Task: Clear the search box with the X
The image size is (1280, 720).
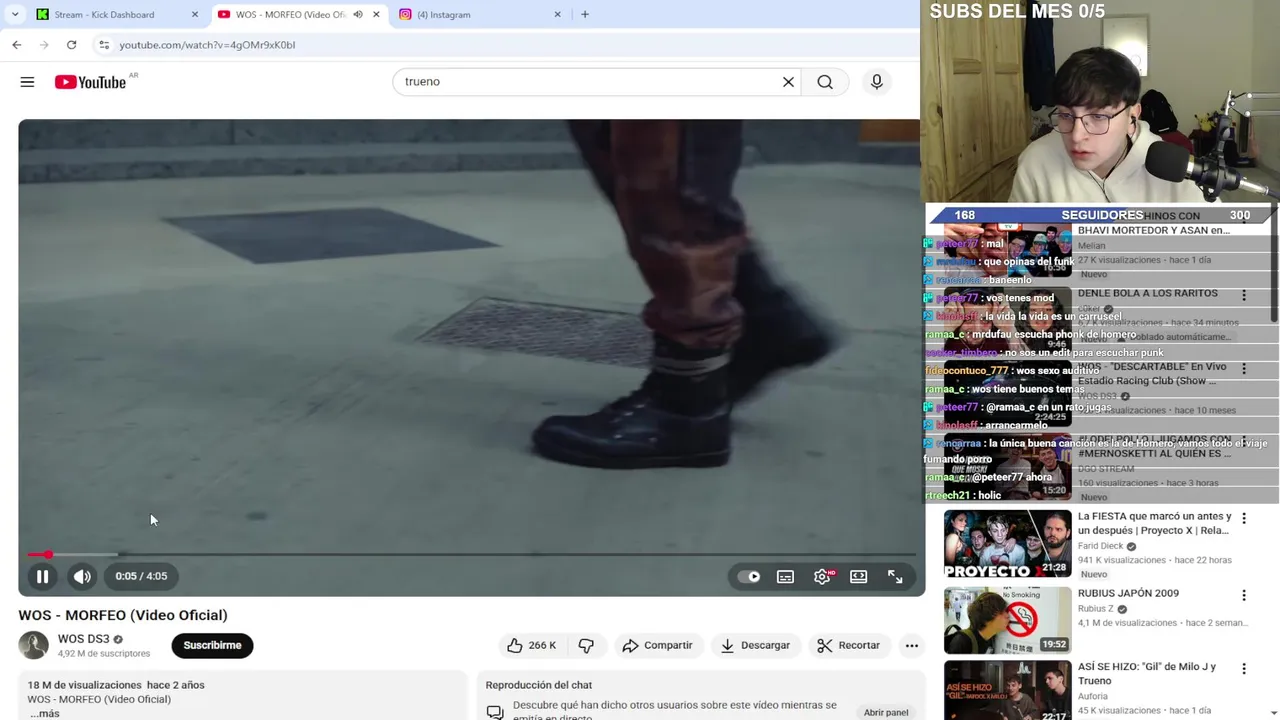Action: pyautogui.click(x=788, y=82)
